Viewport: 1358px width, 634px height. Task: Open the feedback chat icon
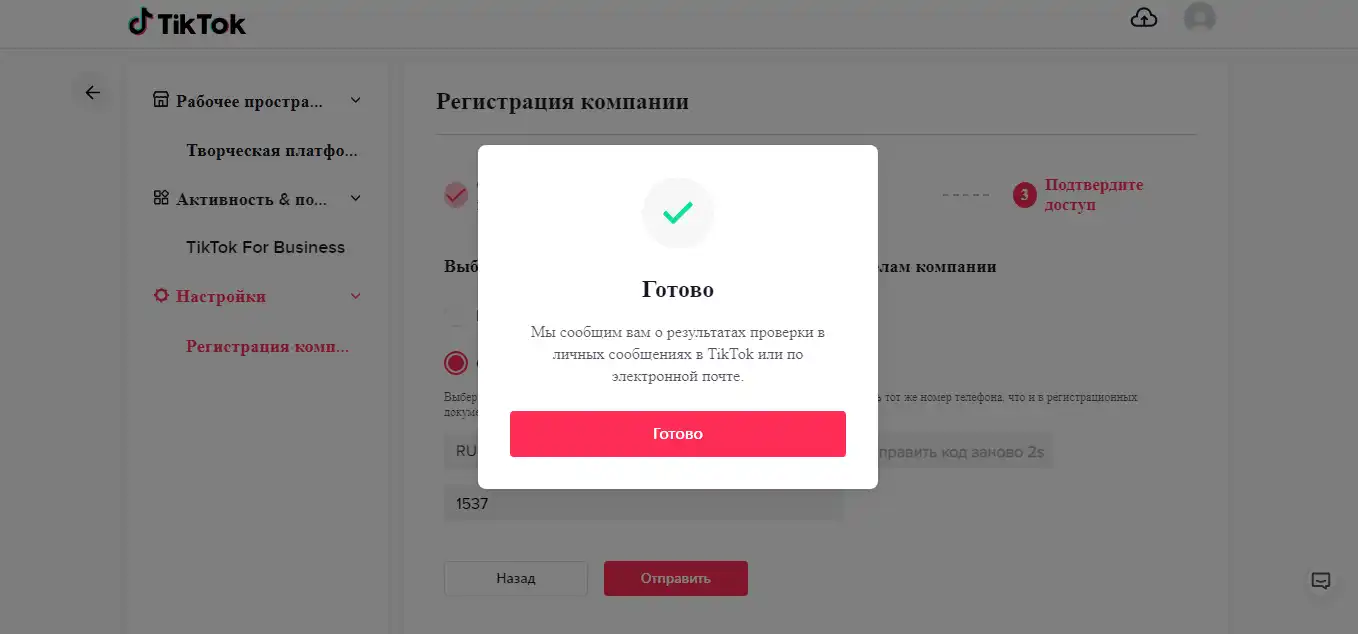pos(1320,581)
